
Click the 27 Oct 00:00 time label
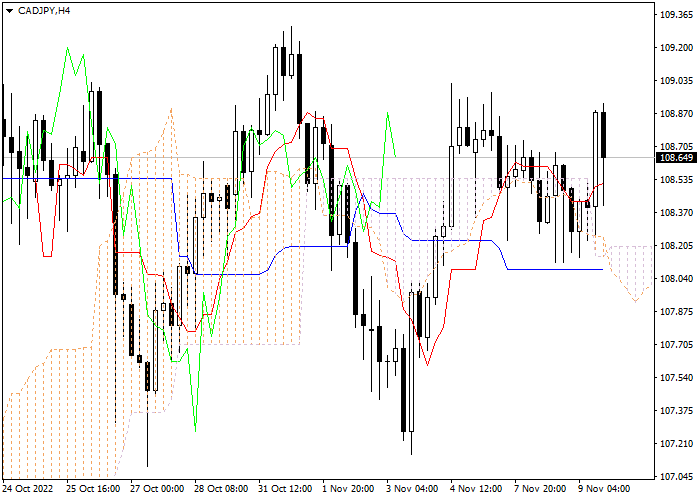coord(157,489)
